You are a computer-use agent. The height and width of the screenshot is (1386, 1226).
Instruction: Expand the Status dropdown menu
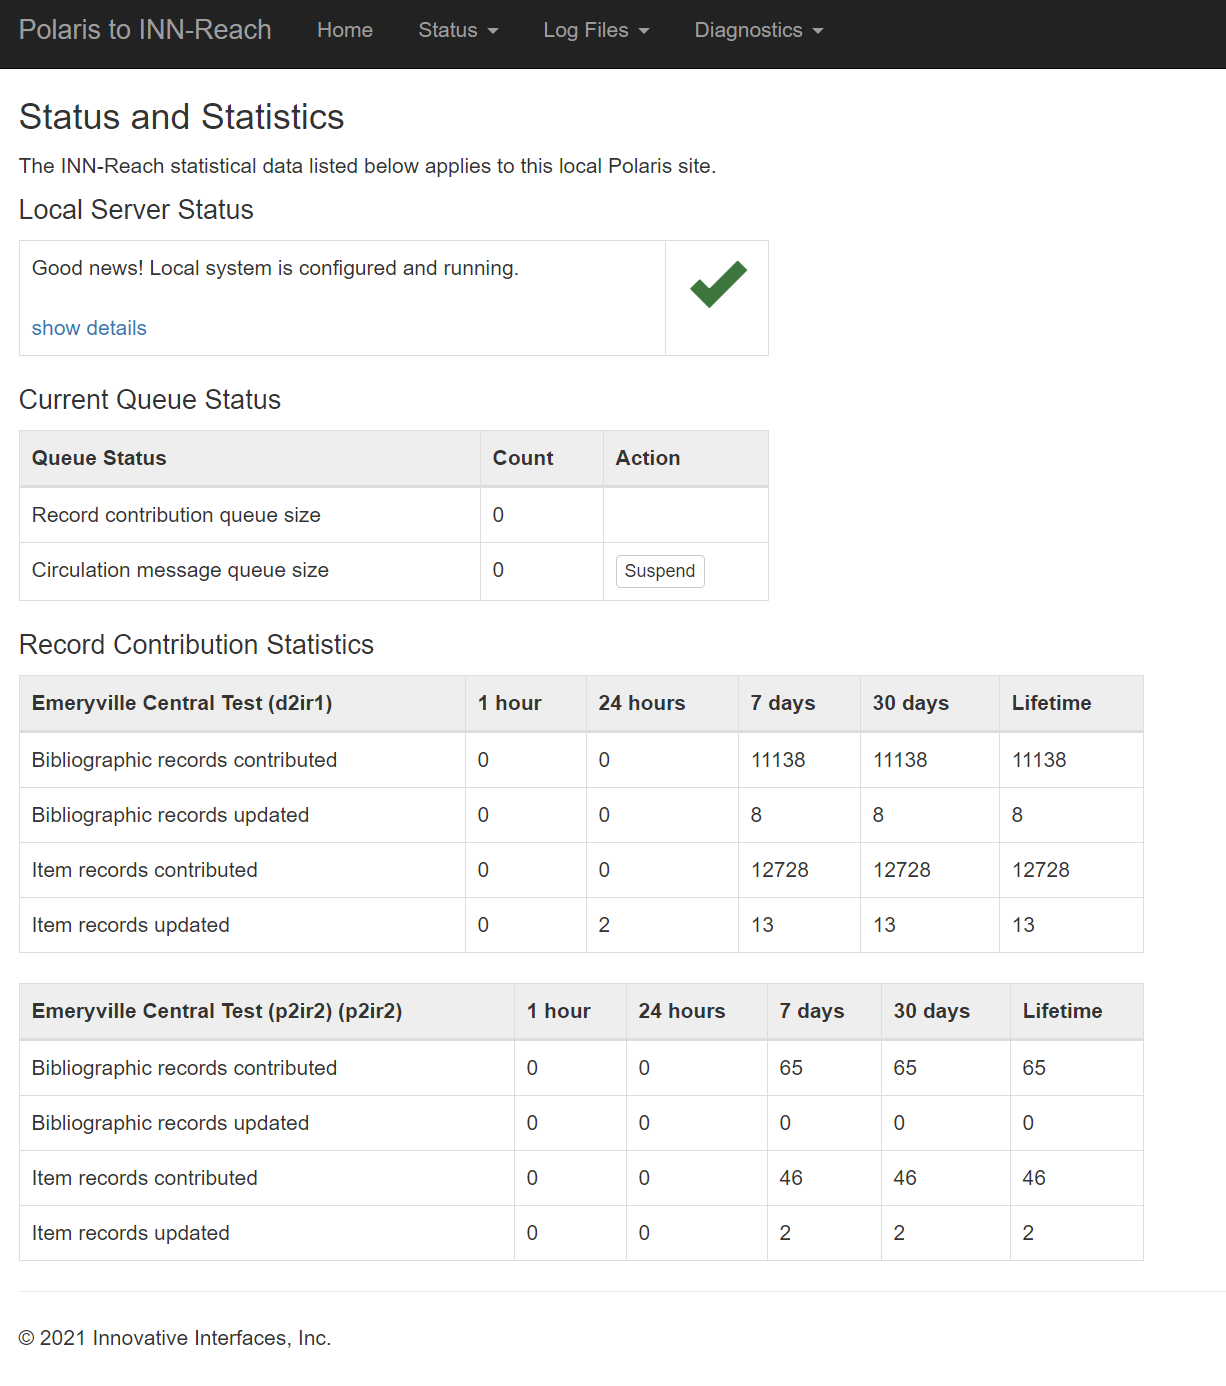[457, 30]
